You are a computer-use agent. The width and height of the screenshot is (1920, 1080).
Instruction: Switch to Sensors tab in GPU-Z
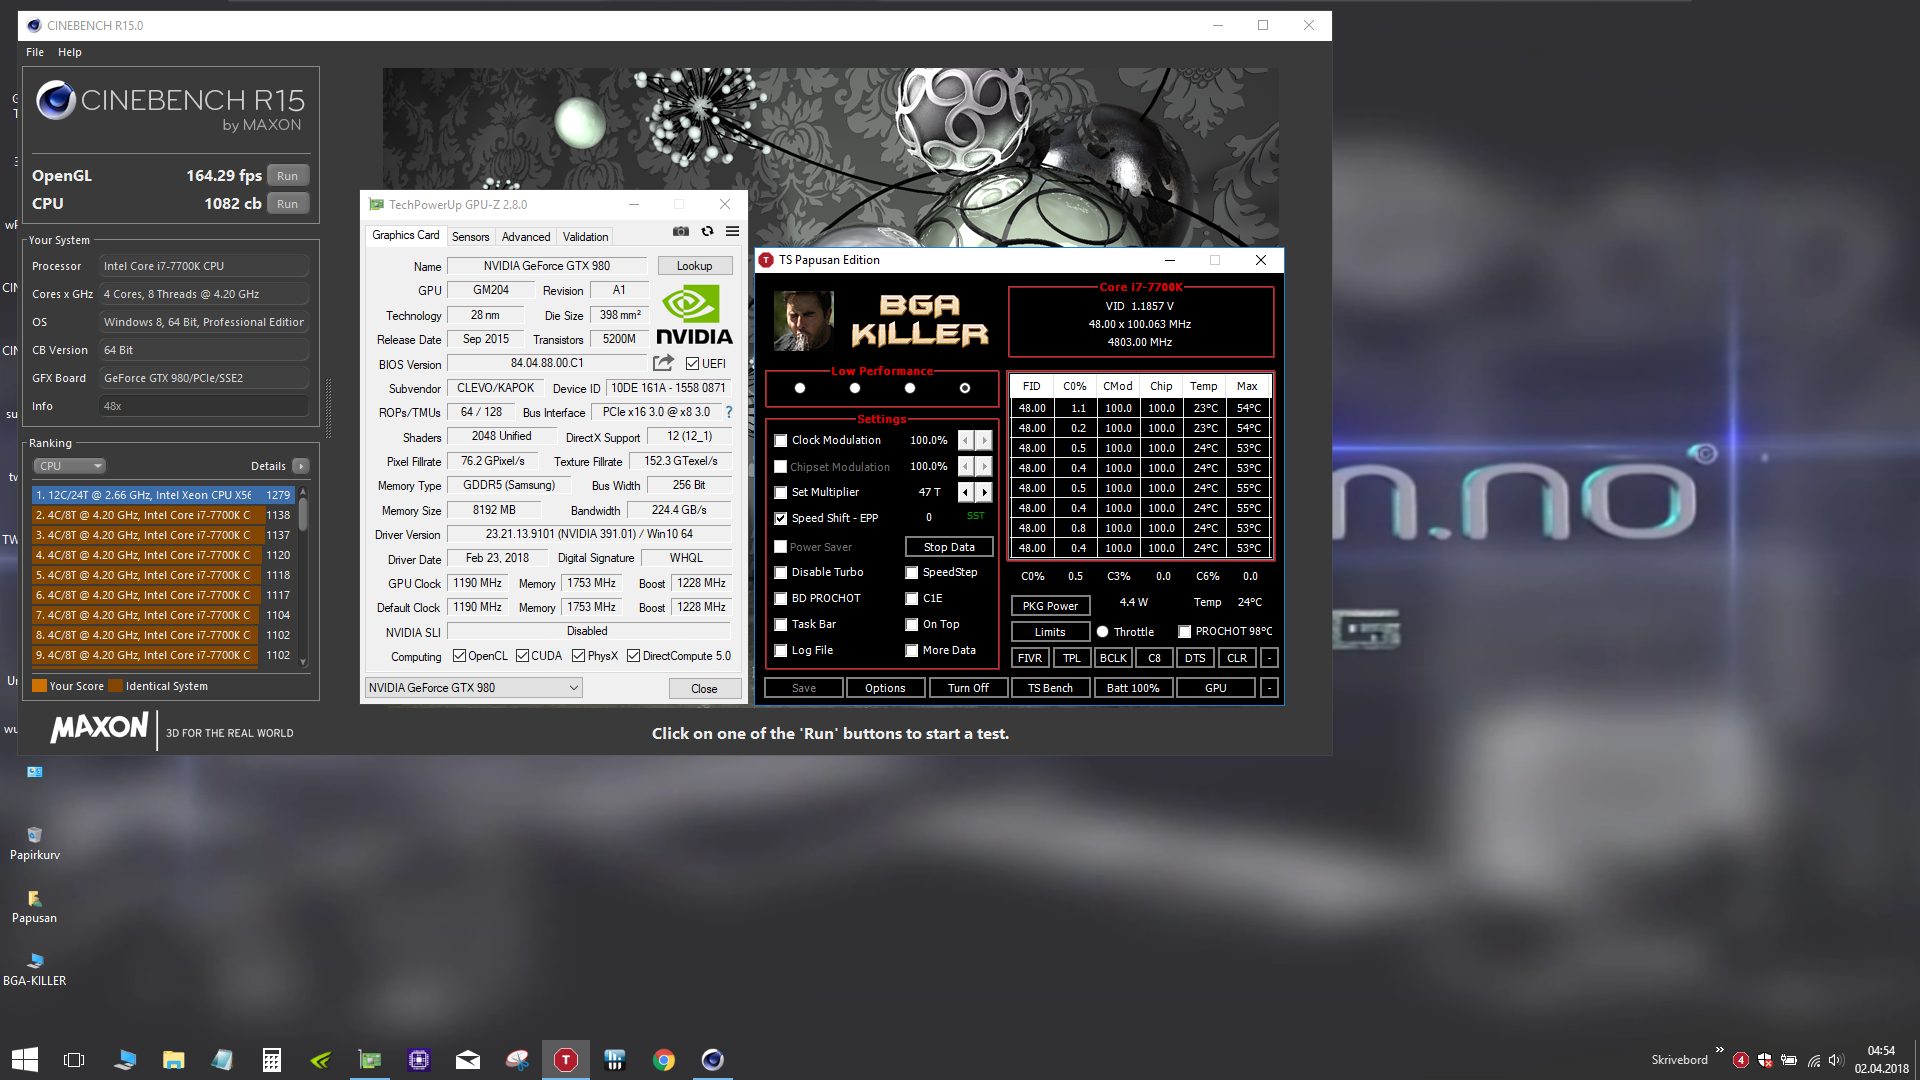pyautogui.click(x=470, y=237)
